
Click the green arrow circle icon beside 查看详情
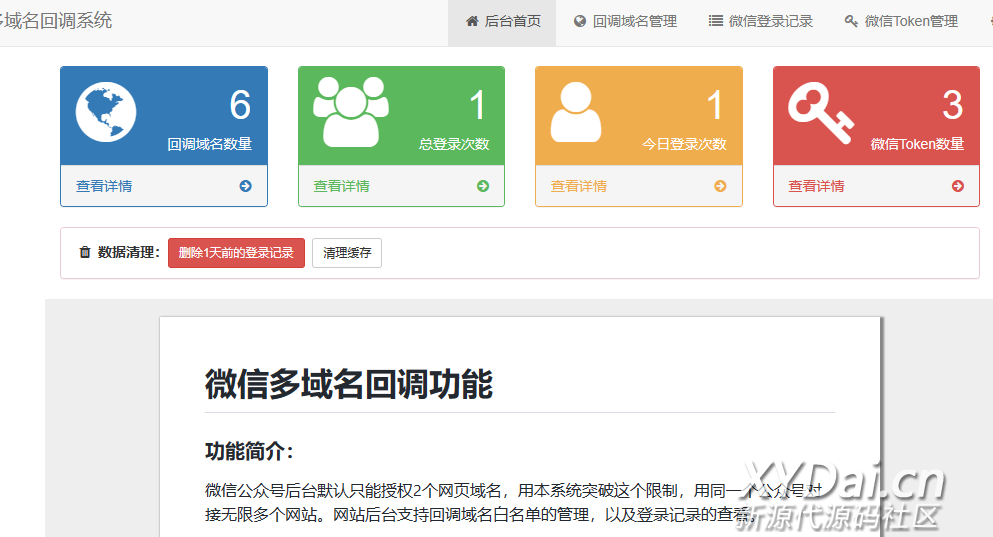483,186
